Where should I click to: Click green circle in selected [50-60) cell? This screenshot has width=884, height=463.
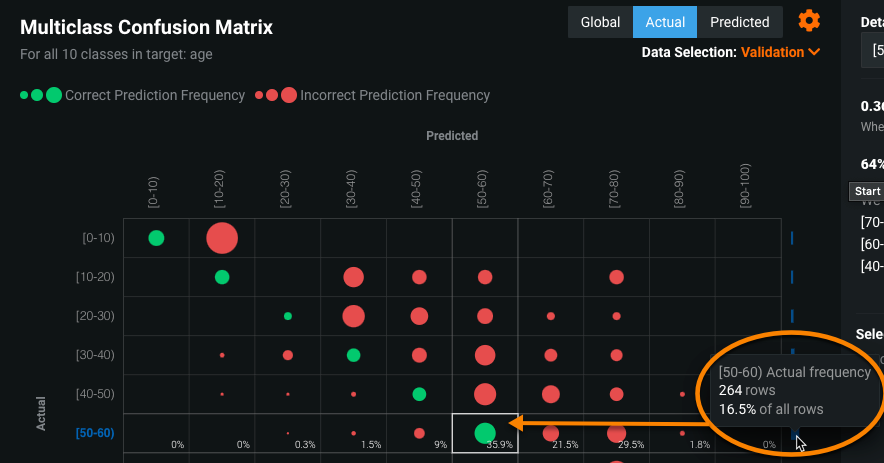click(485, 433)
